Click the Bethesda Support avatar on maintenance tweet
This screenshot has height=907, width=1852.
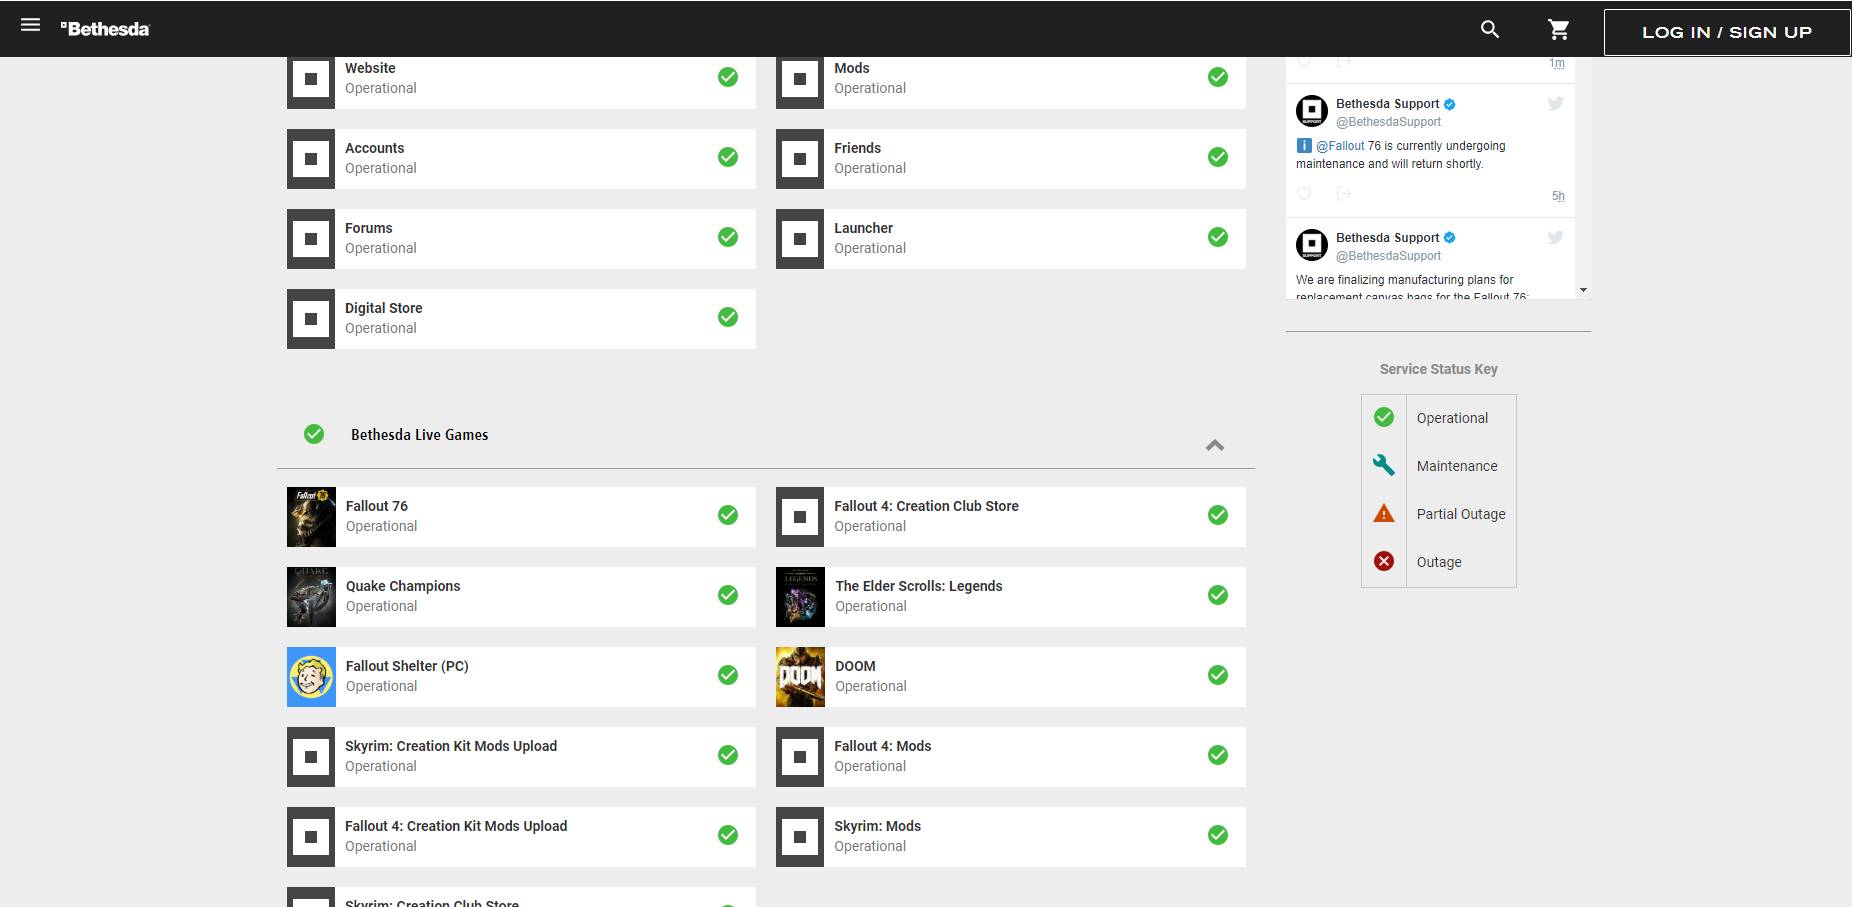[x=1312, y=111]
